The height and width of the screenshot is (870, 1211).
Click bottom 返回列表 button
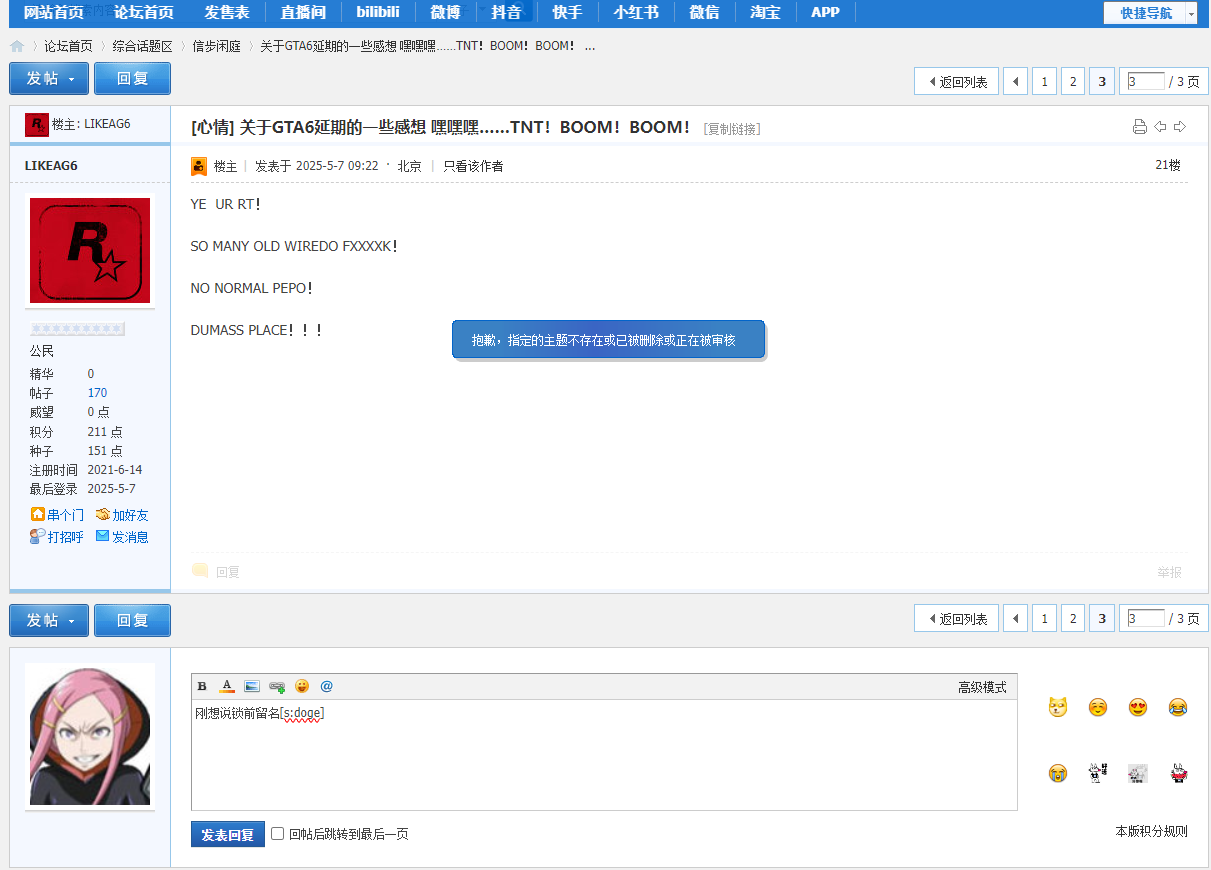957,619
